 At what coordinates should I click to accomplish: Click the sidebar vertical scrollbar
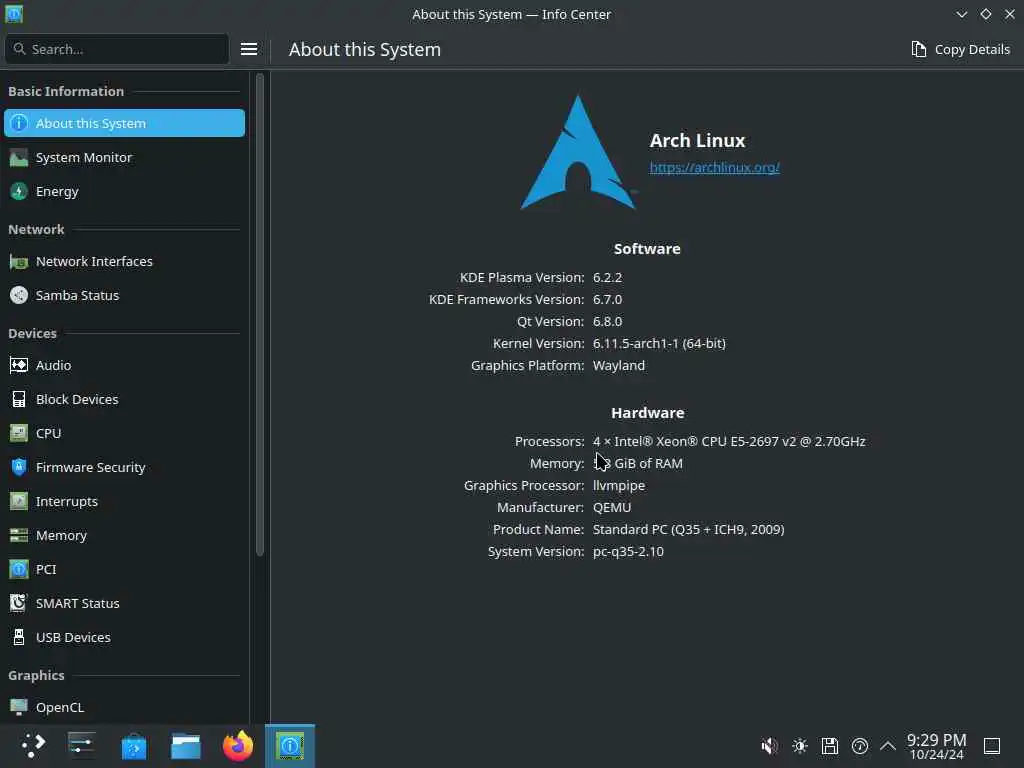(x=260, y=315)
